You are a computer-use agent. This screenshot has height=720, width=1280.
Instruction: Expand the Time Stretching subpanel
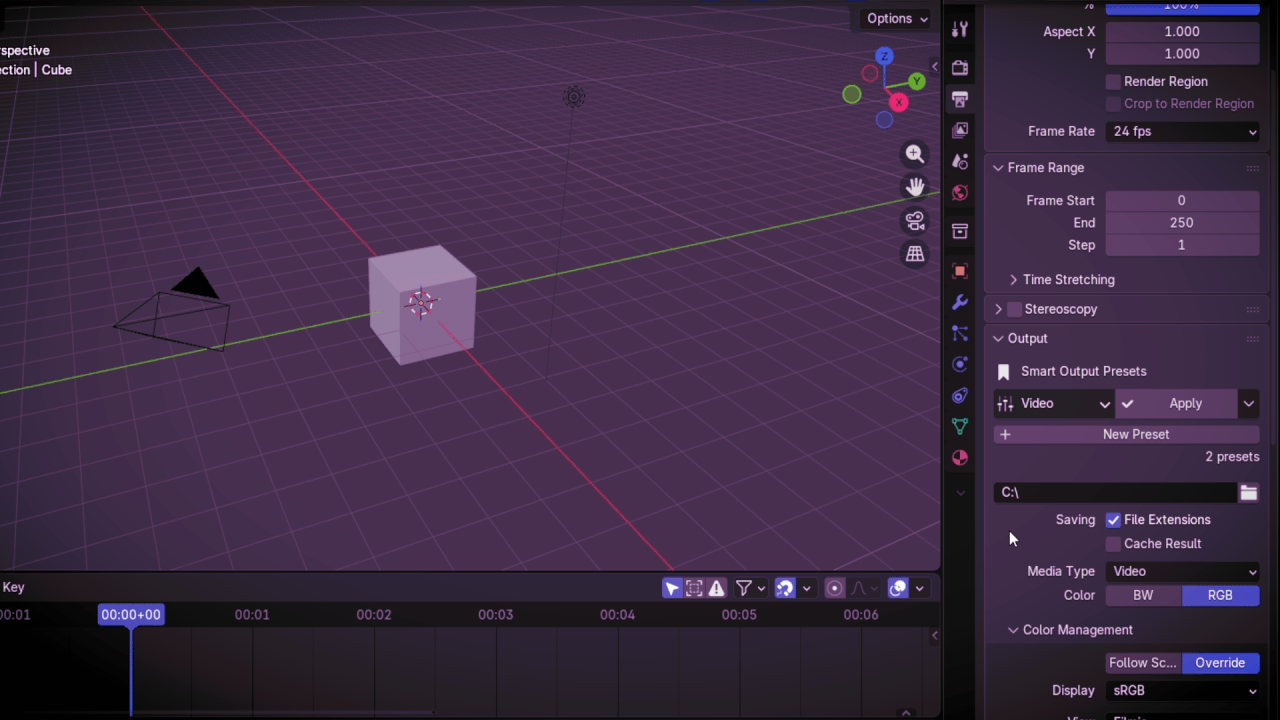click(1013, 280)
